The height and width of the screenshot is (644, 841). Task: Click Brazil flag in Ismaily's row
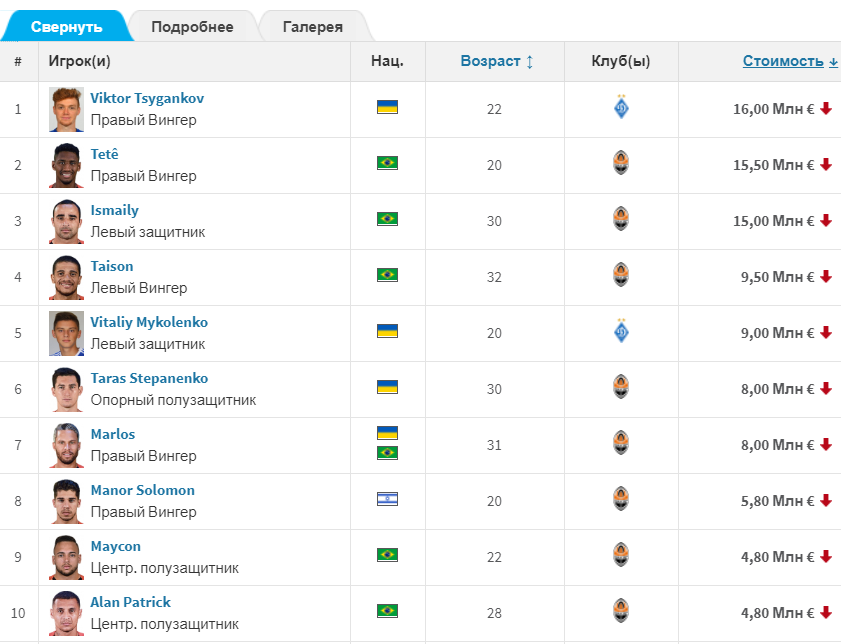387,219
